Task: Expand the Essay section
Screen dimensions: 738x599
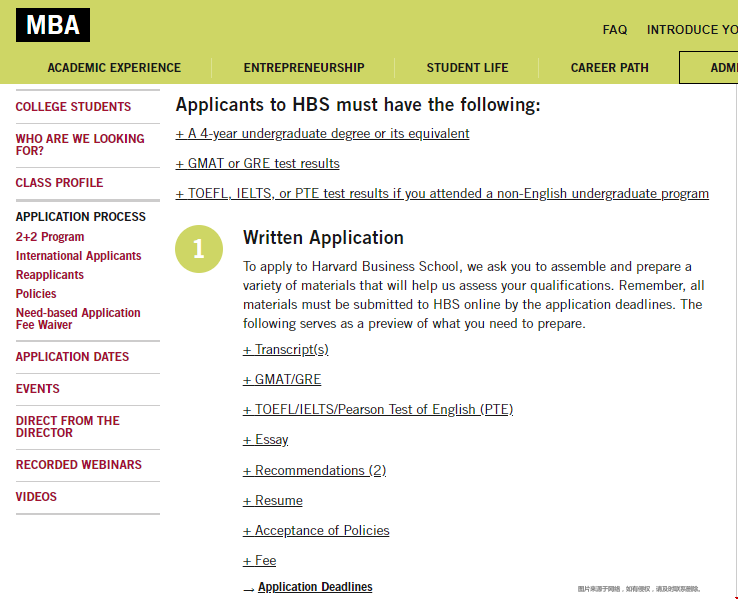Action: tap(265, 439)
